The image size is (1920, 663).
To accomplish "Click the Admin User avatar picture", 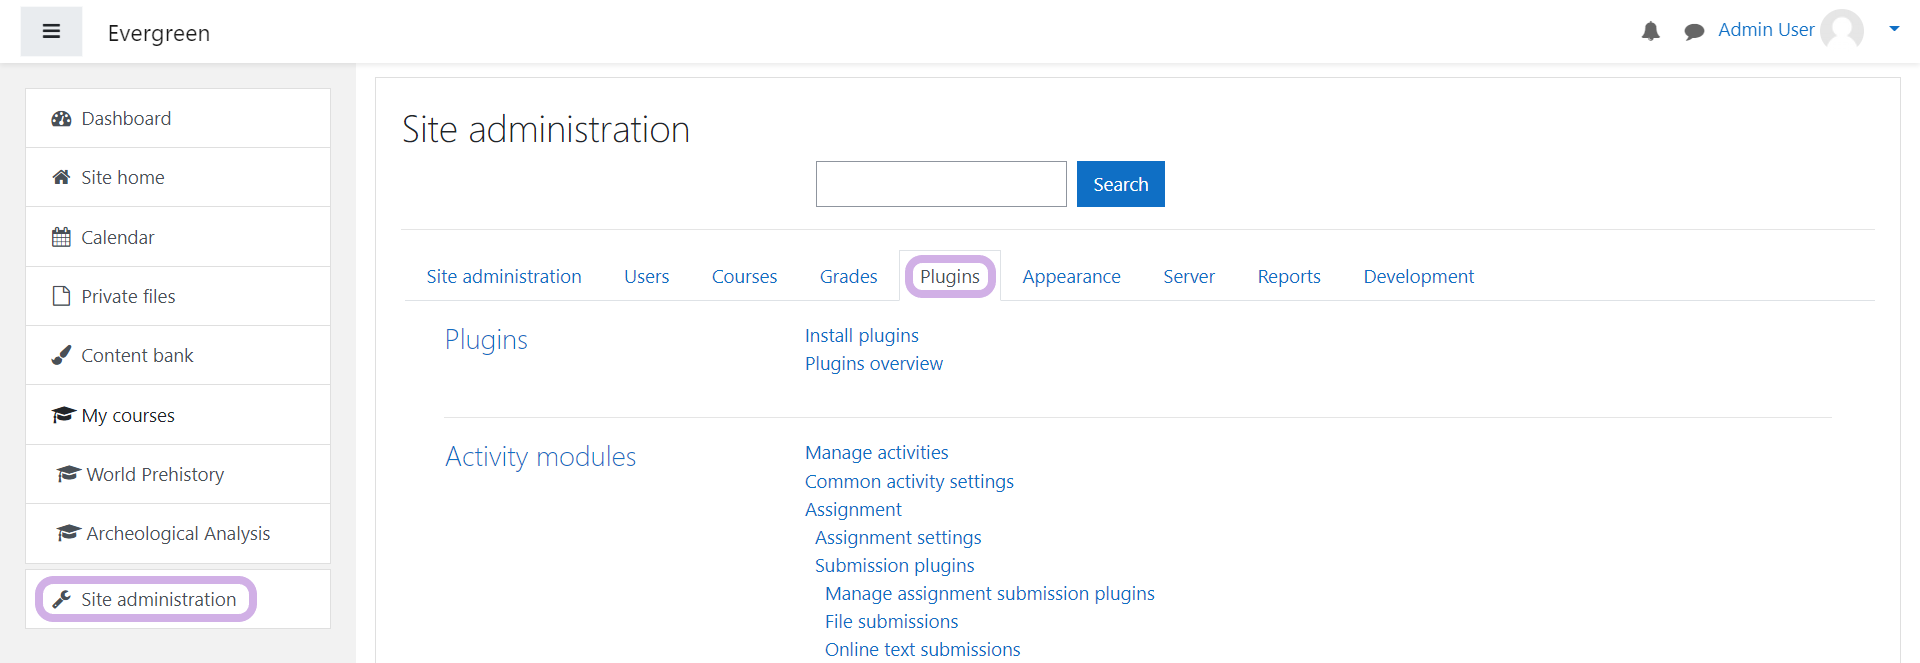I will coord(1841,30).
